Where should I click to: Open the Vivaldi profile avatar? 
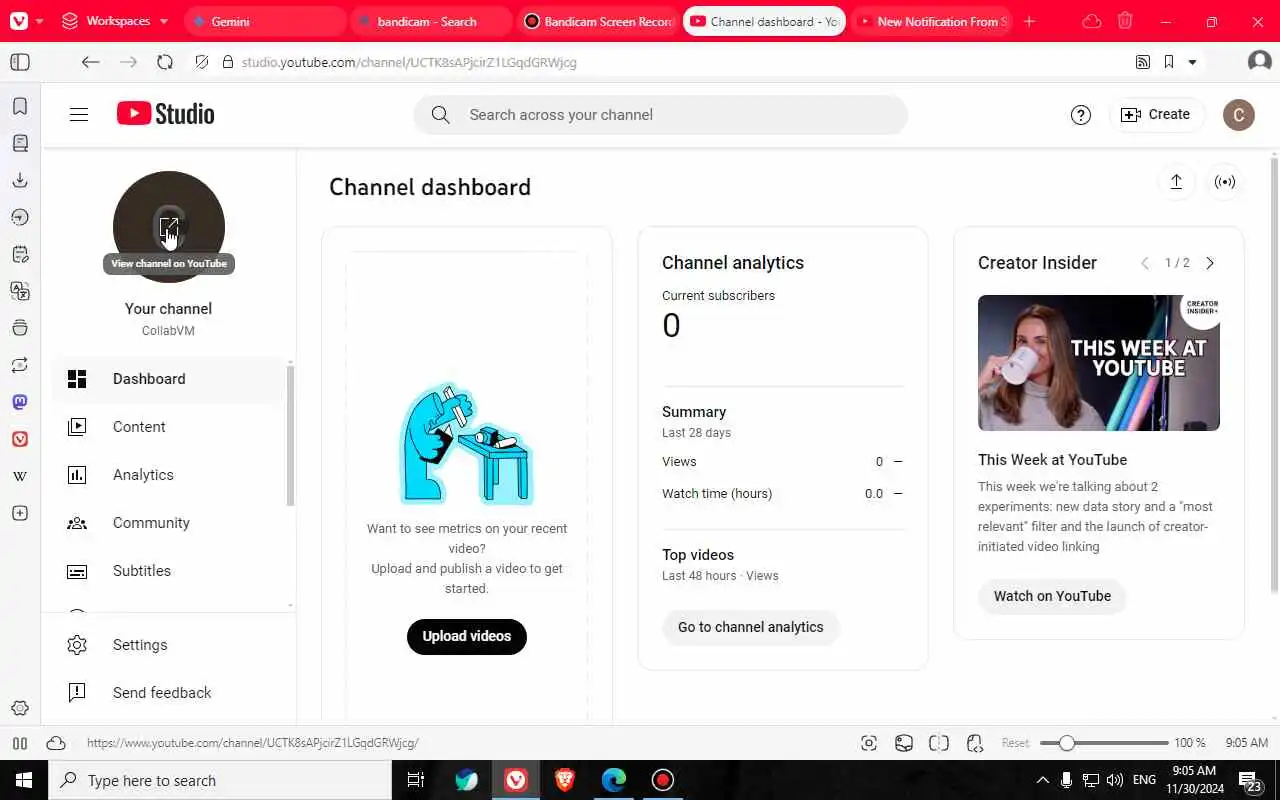tap(1259, 62)
